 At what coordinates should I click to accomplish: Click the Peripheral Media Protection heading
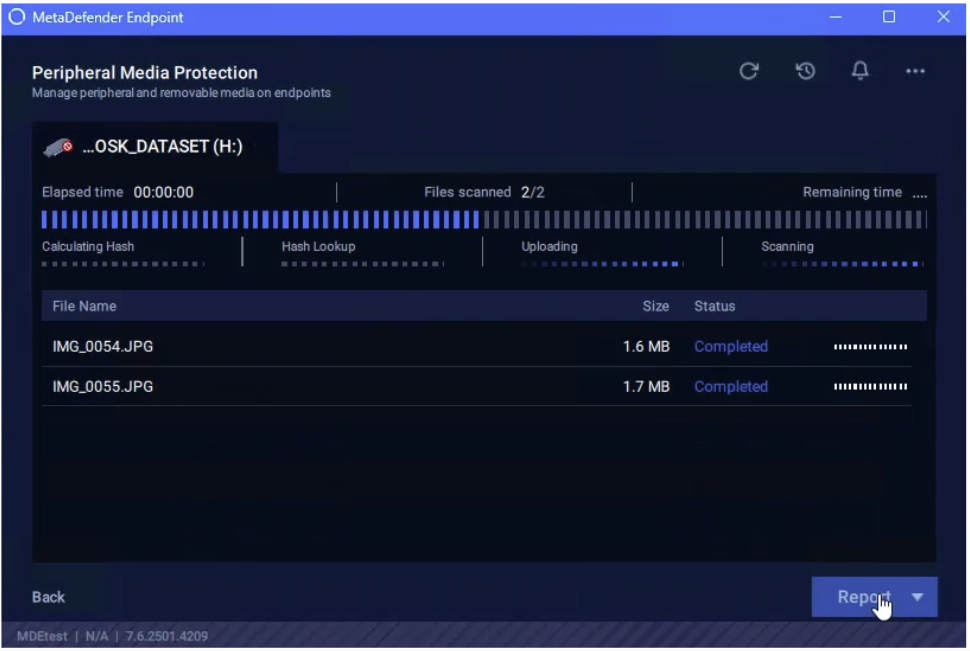pos(145,72)
